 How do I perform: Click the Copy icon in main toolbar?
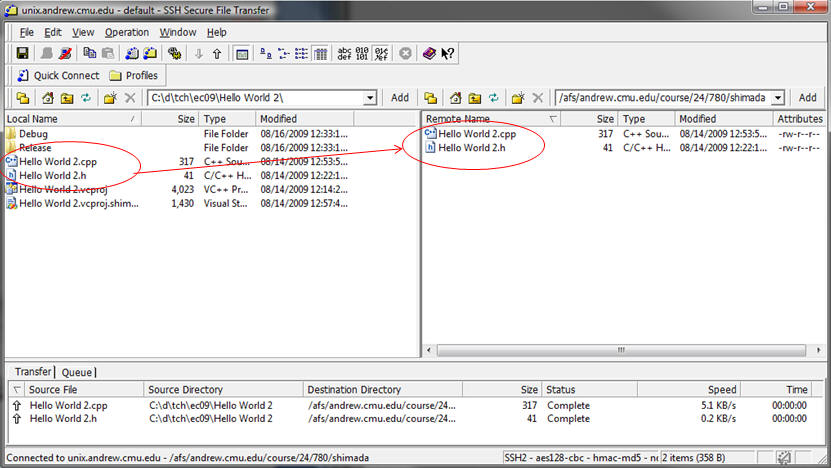point(90,53)
